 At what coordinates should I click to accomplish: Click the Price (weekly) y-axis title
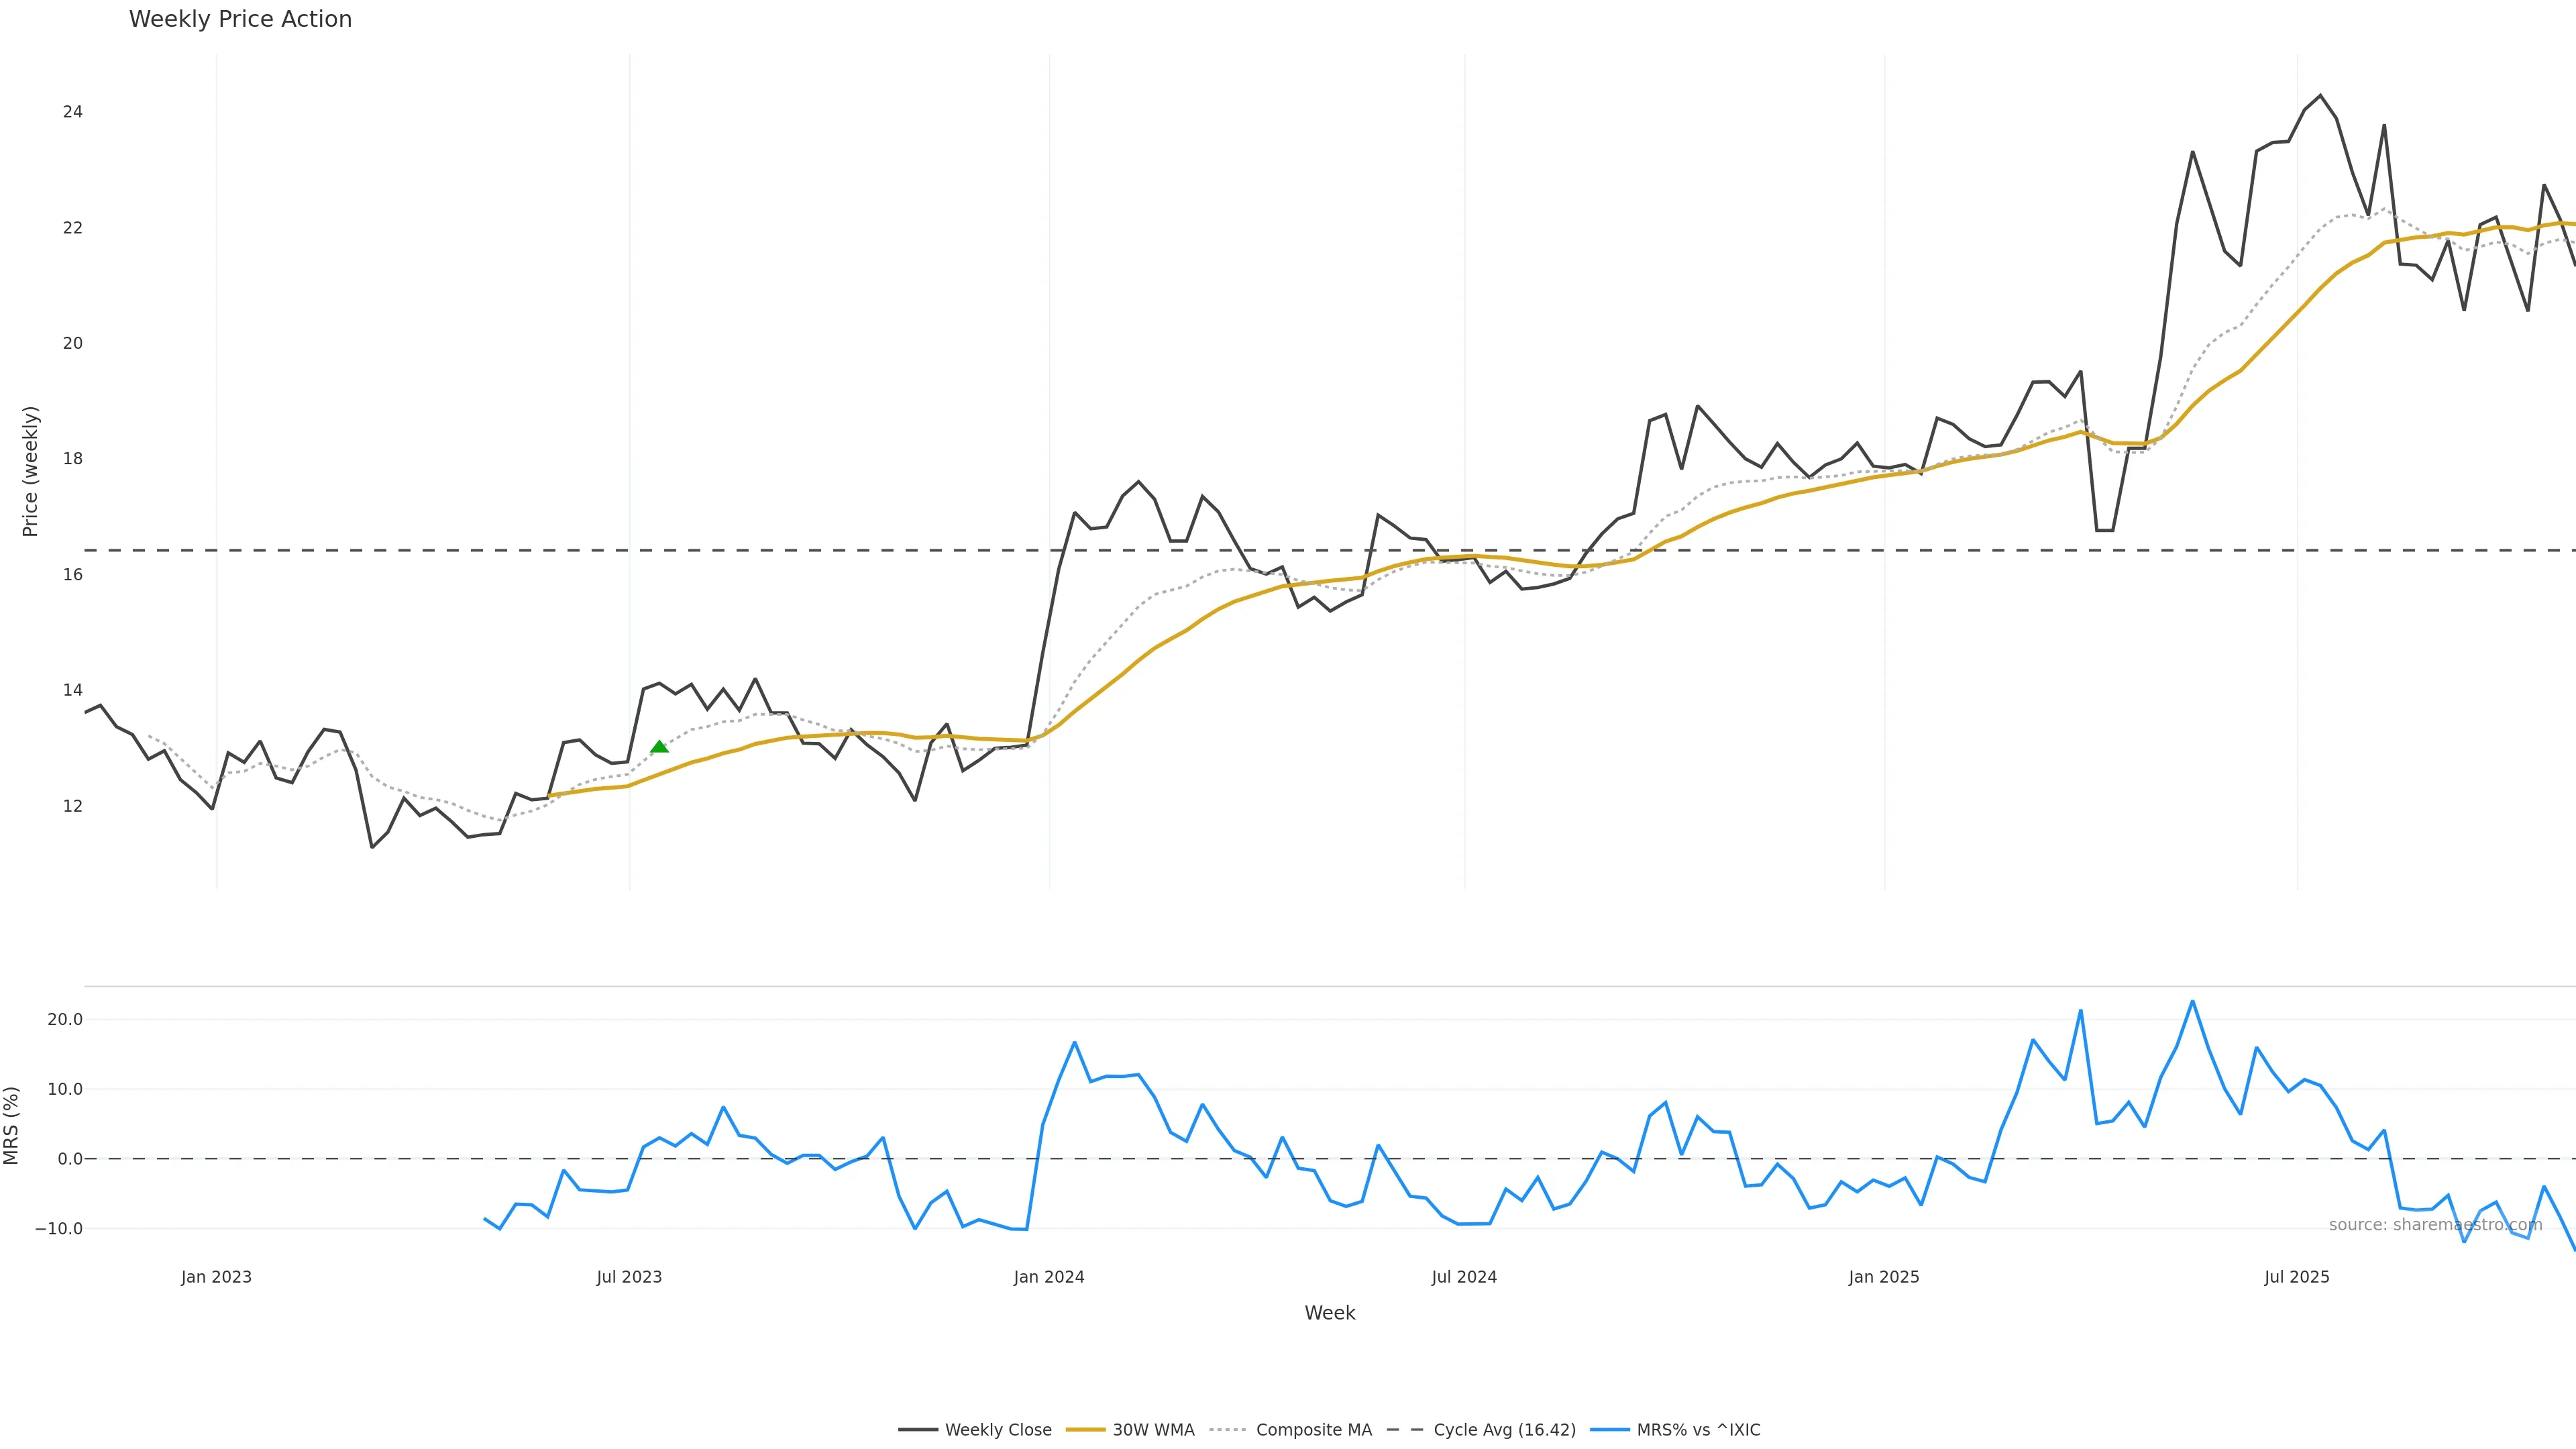click(30, 471)
